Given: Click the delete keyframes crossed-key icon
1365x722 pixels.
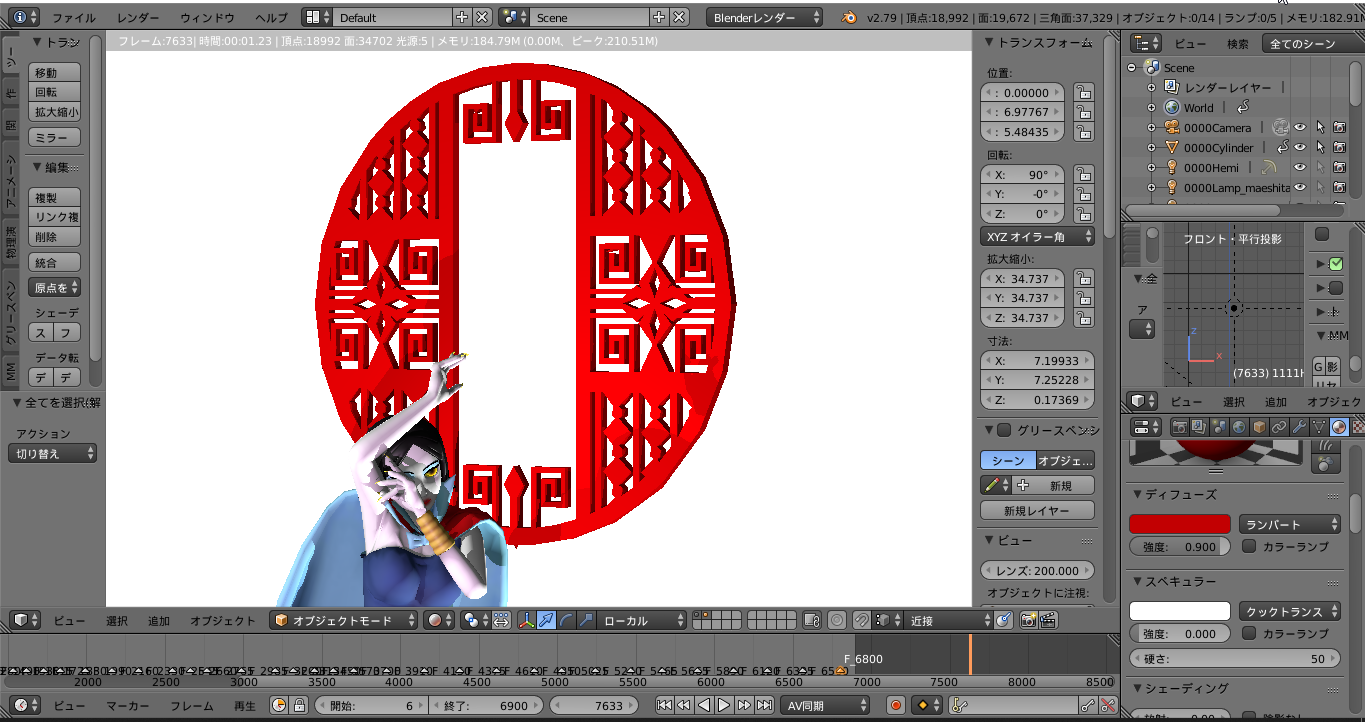Looking at the screenshot, I should [x=1107, y=705].
